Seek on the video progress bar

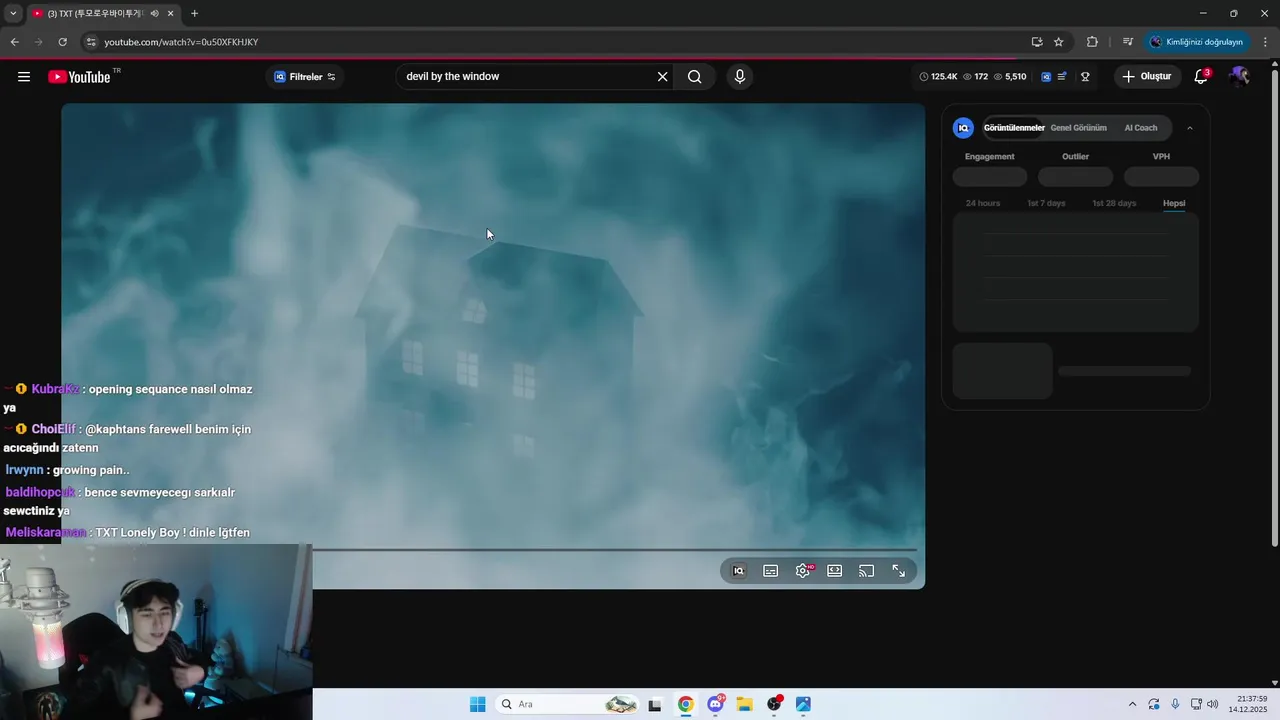pos(615,550)
